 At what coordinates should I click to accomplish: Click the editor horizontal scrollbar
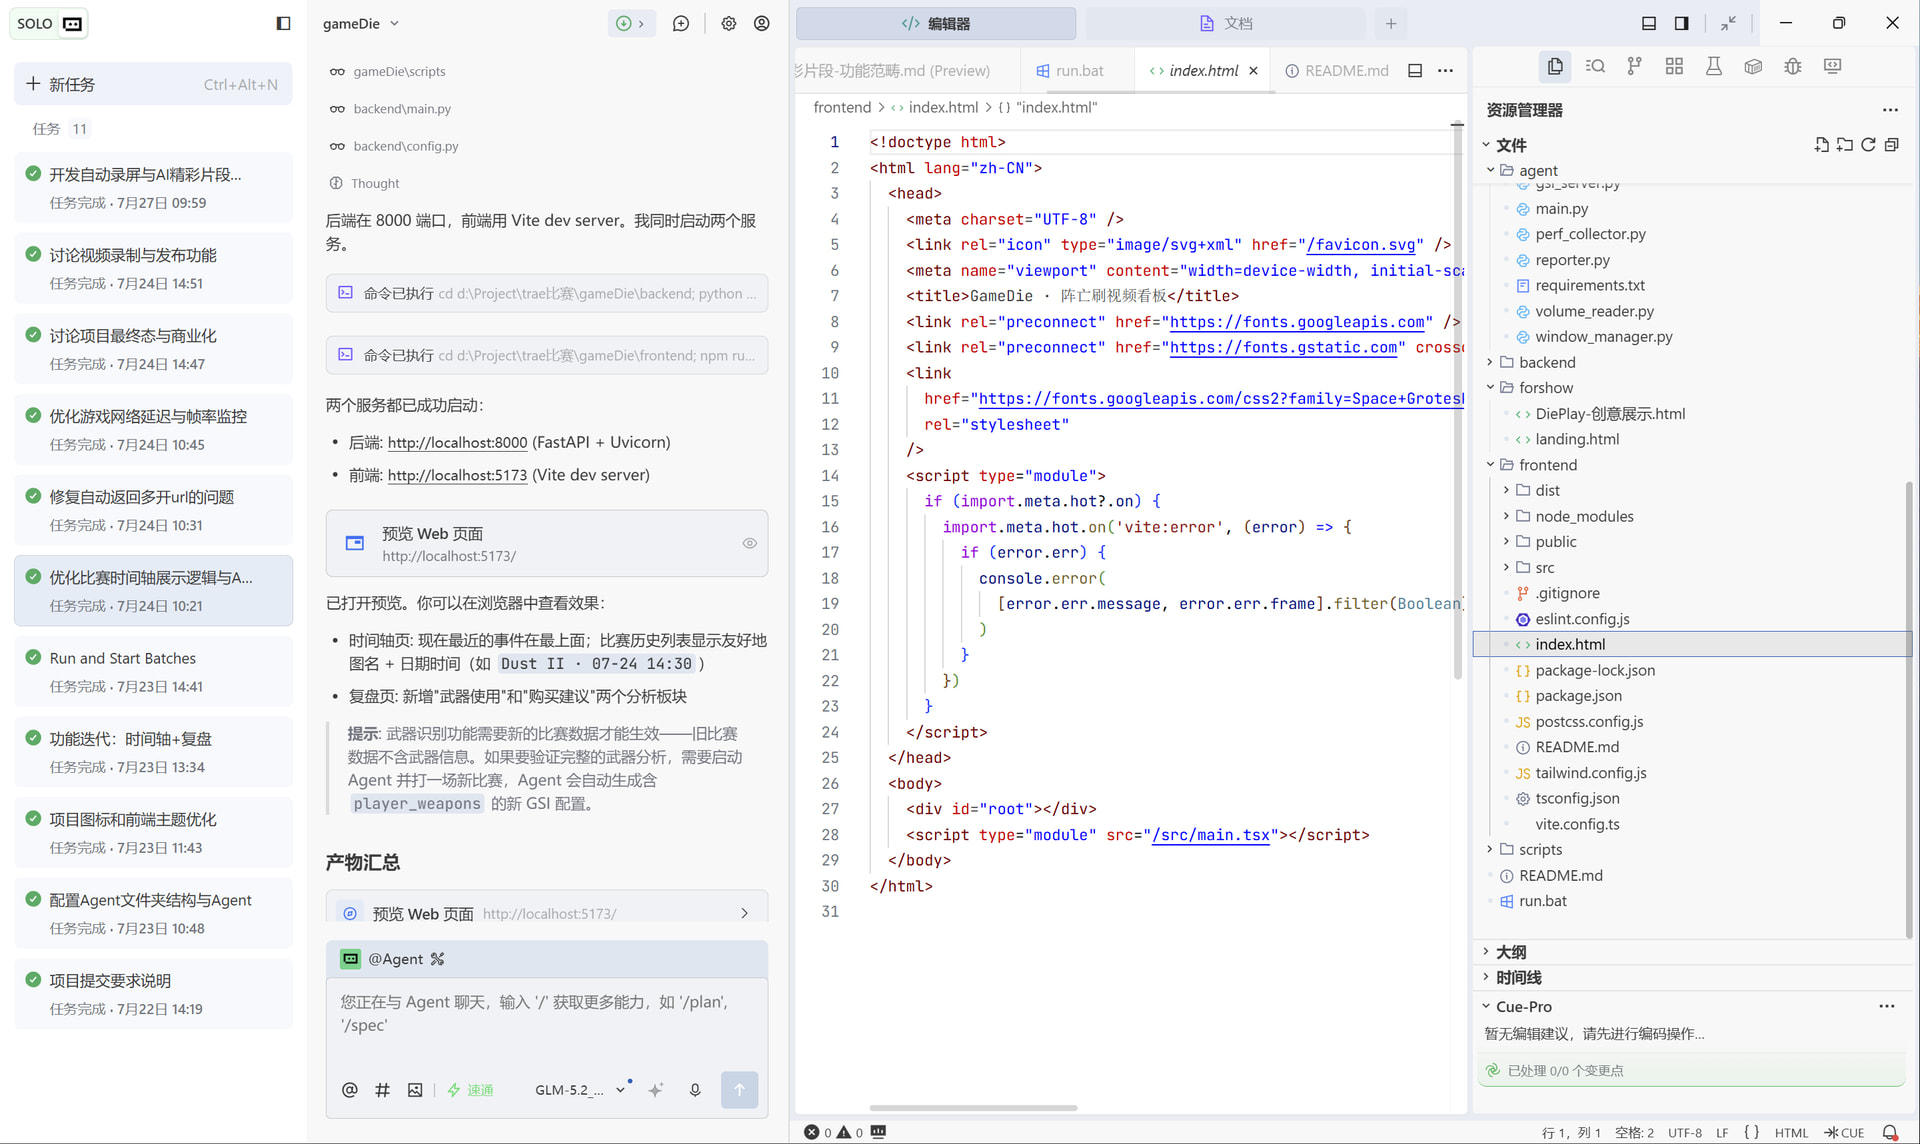pyautogui.click(x=972, y=1108)
